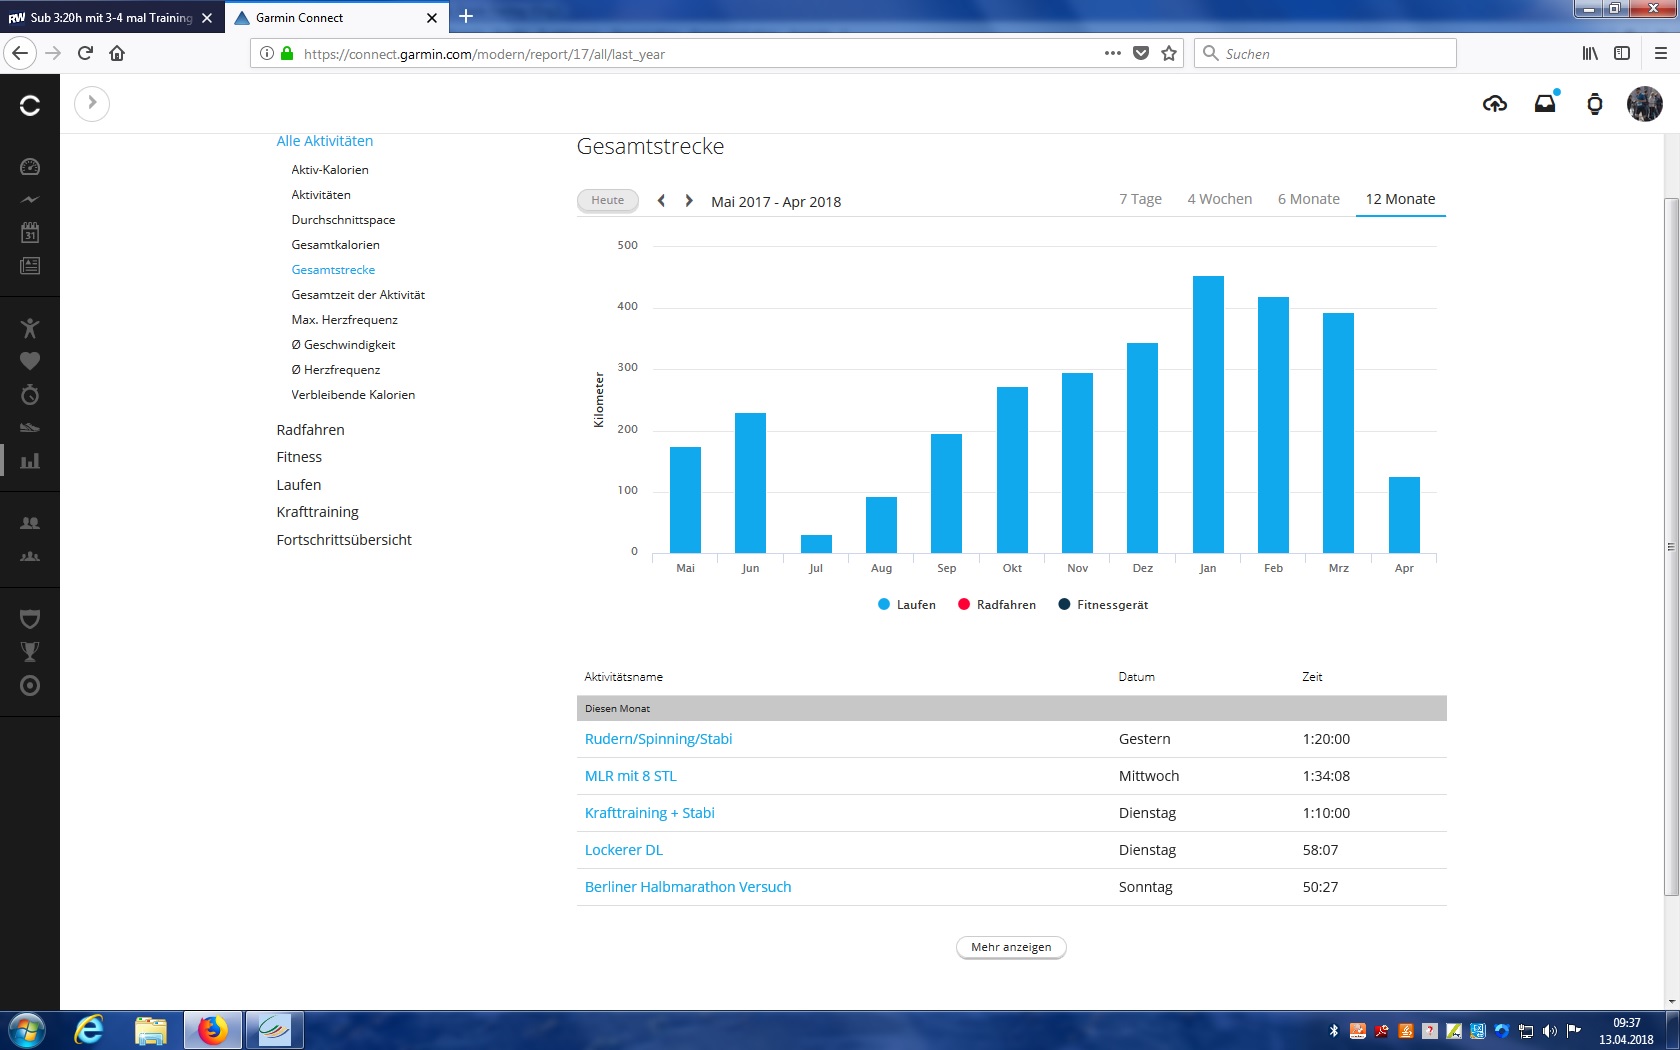
Task: Open the calendar icon in sidebar
Action: [x=30, y=233]
